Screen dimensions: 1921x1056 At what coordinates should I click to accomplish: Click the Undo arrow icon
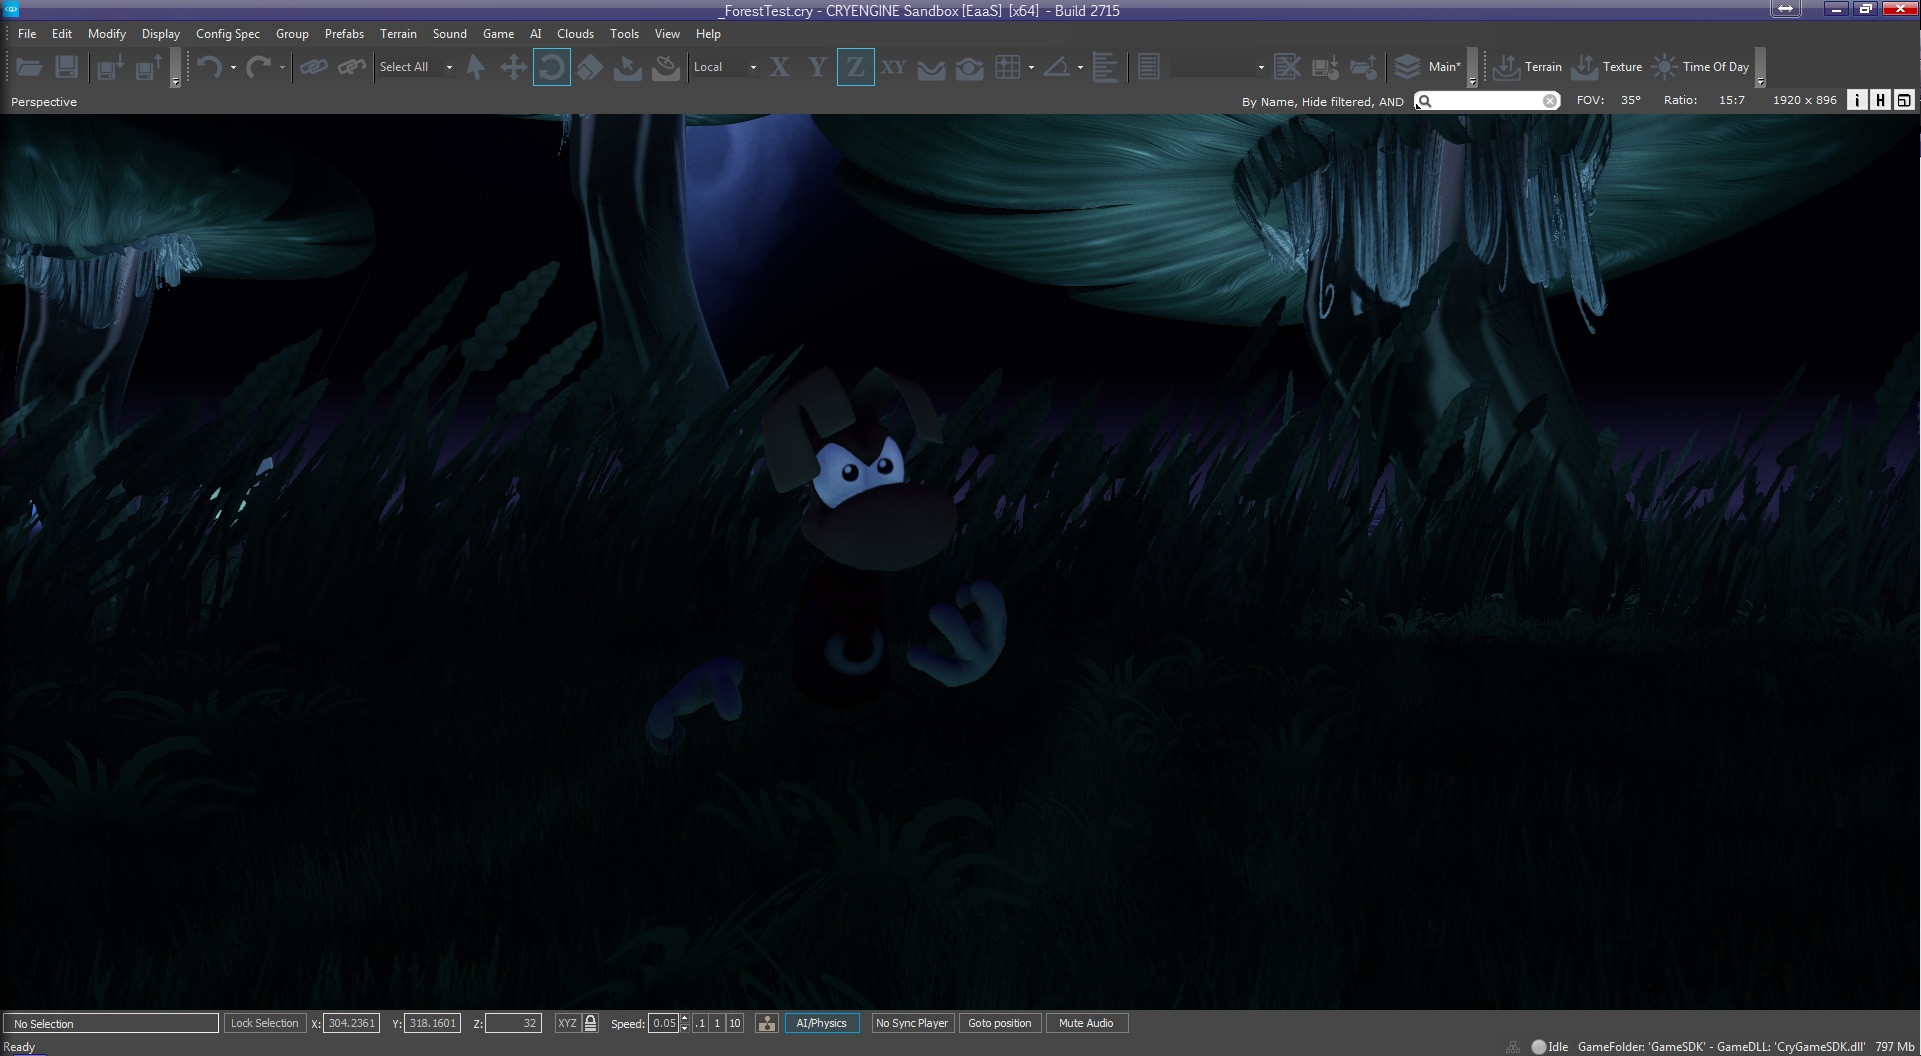209,67
